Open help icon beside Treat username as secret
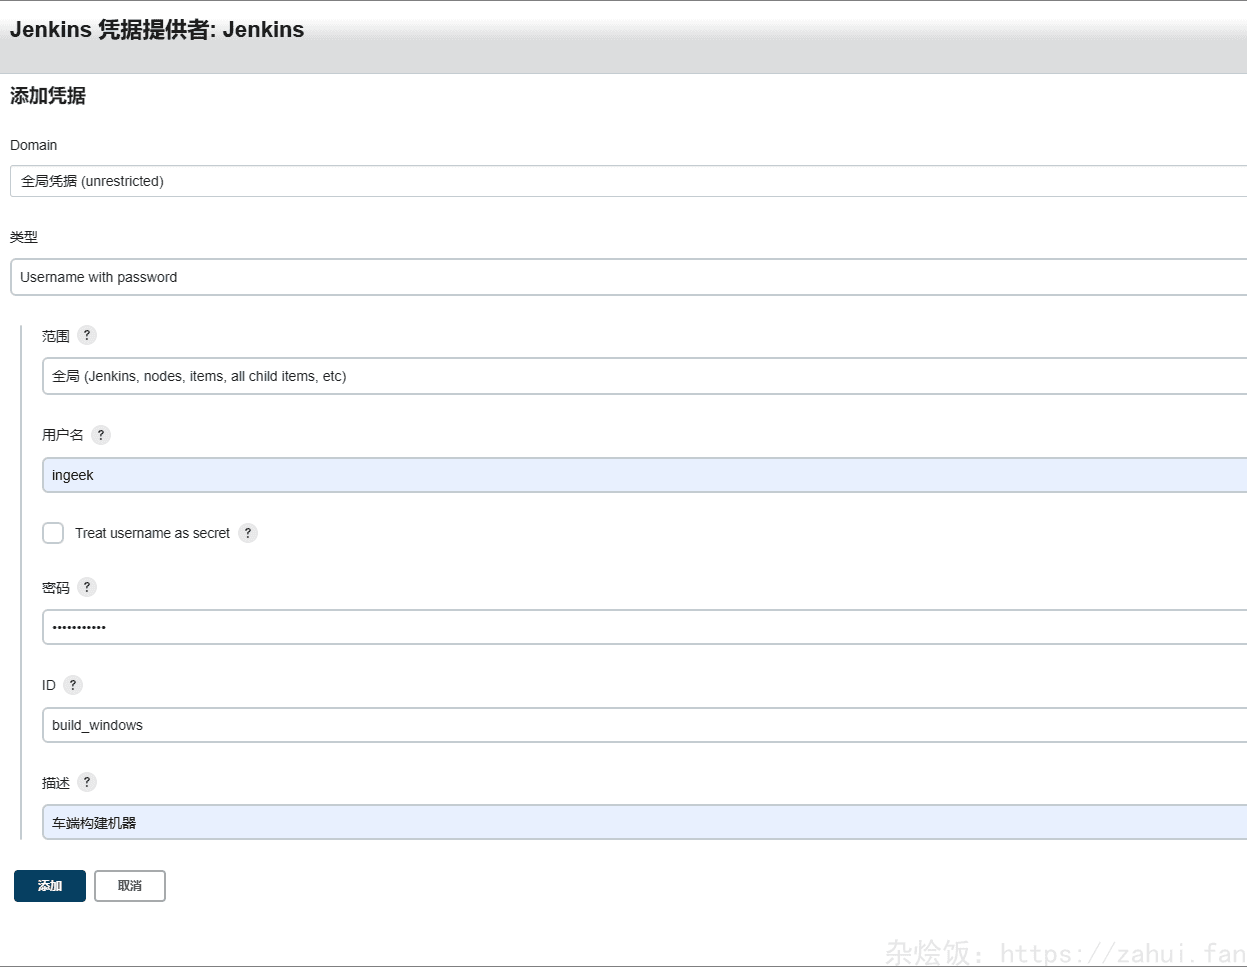The width and height of the screenshot is (1247, 967). click(x=248, y=533)
